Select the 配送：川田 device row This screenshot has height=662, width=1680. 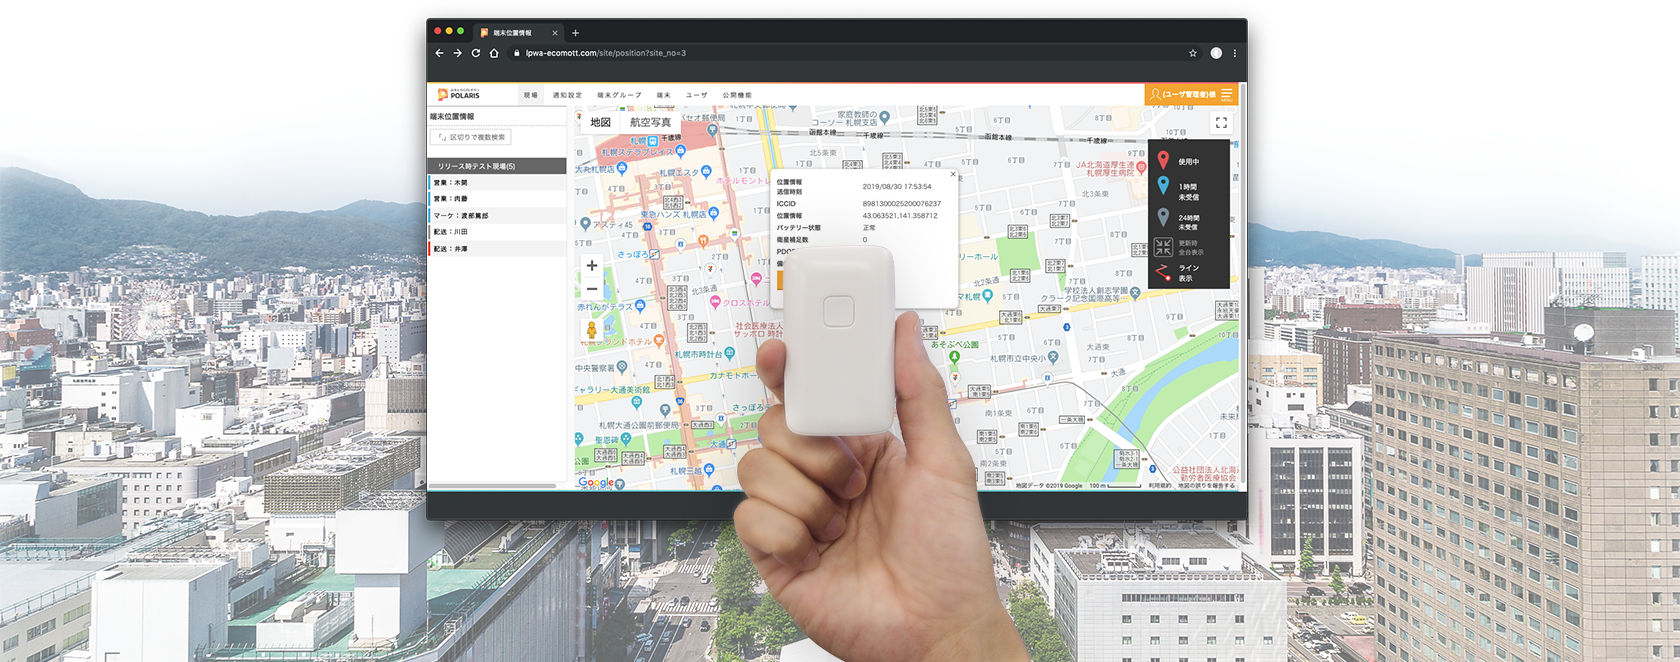coord(497,232)
